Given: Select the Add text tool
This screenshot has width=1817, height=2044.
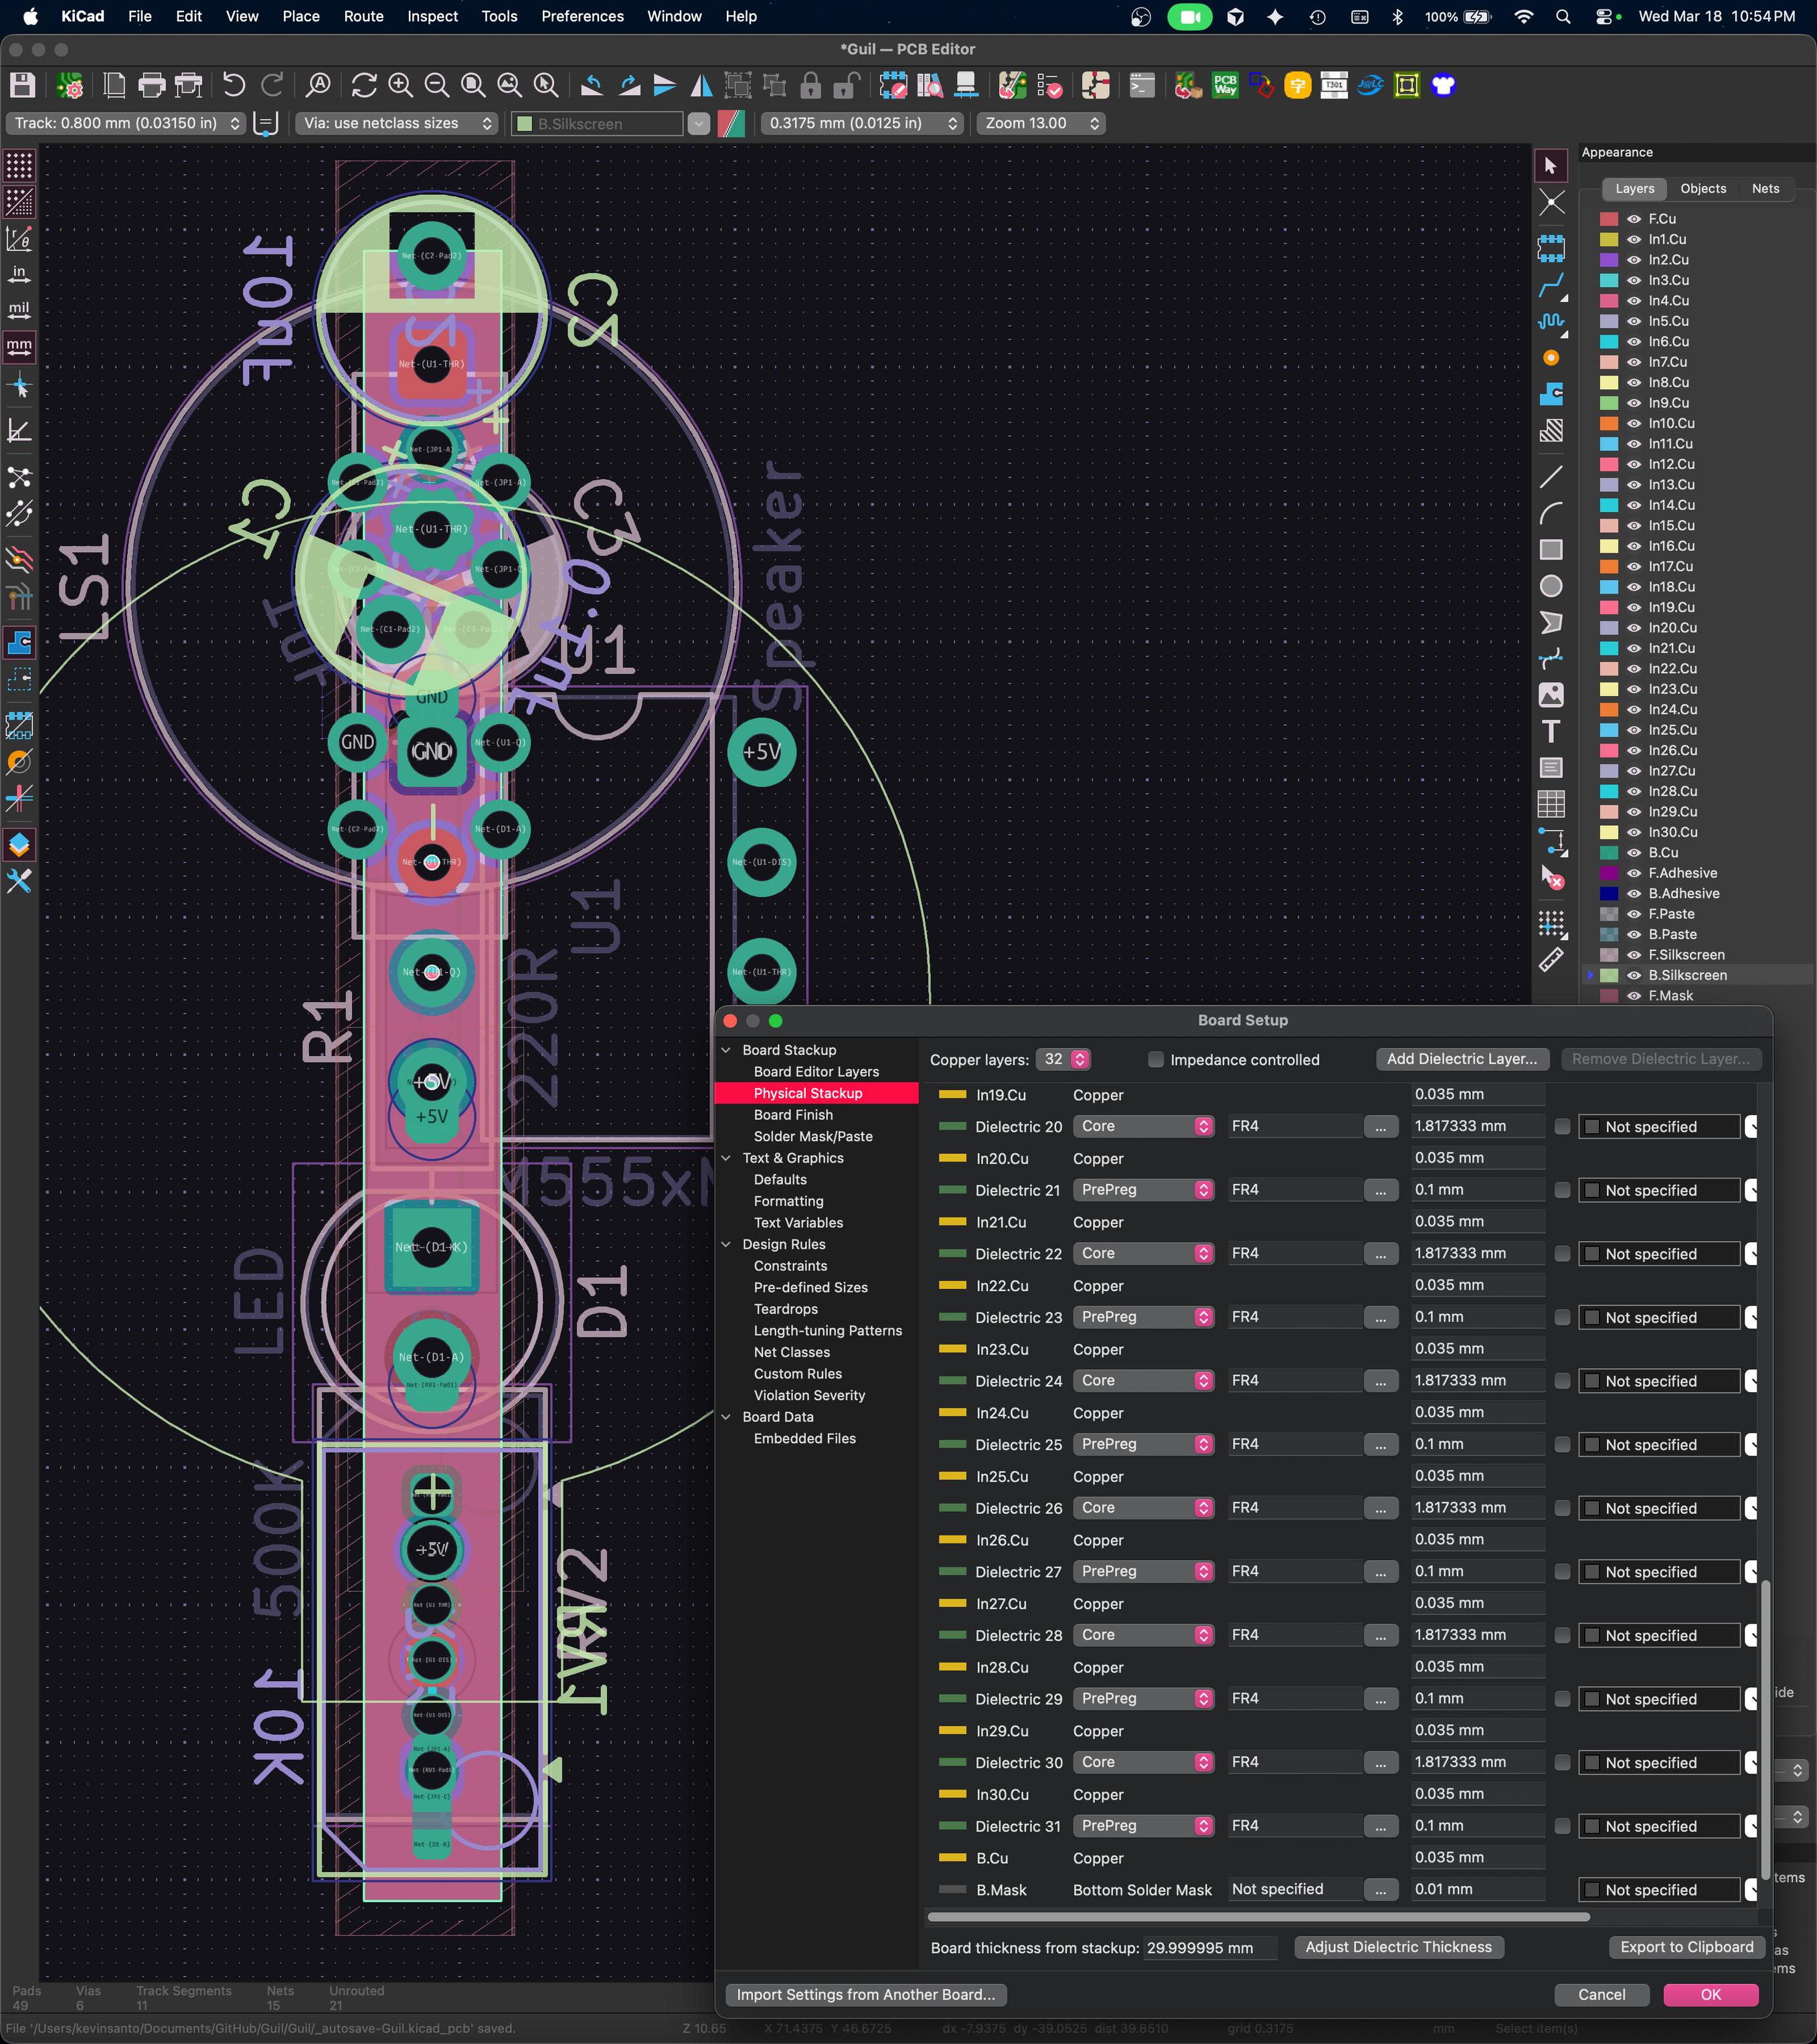Looking at the screenshot, I should [x=1550, y=732].
